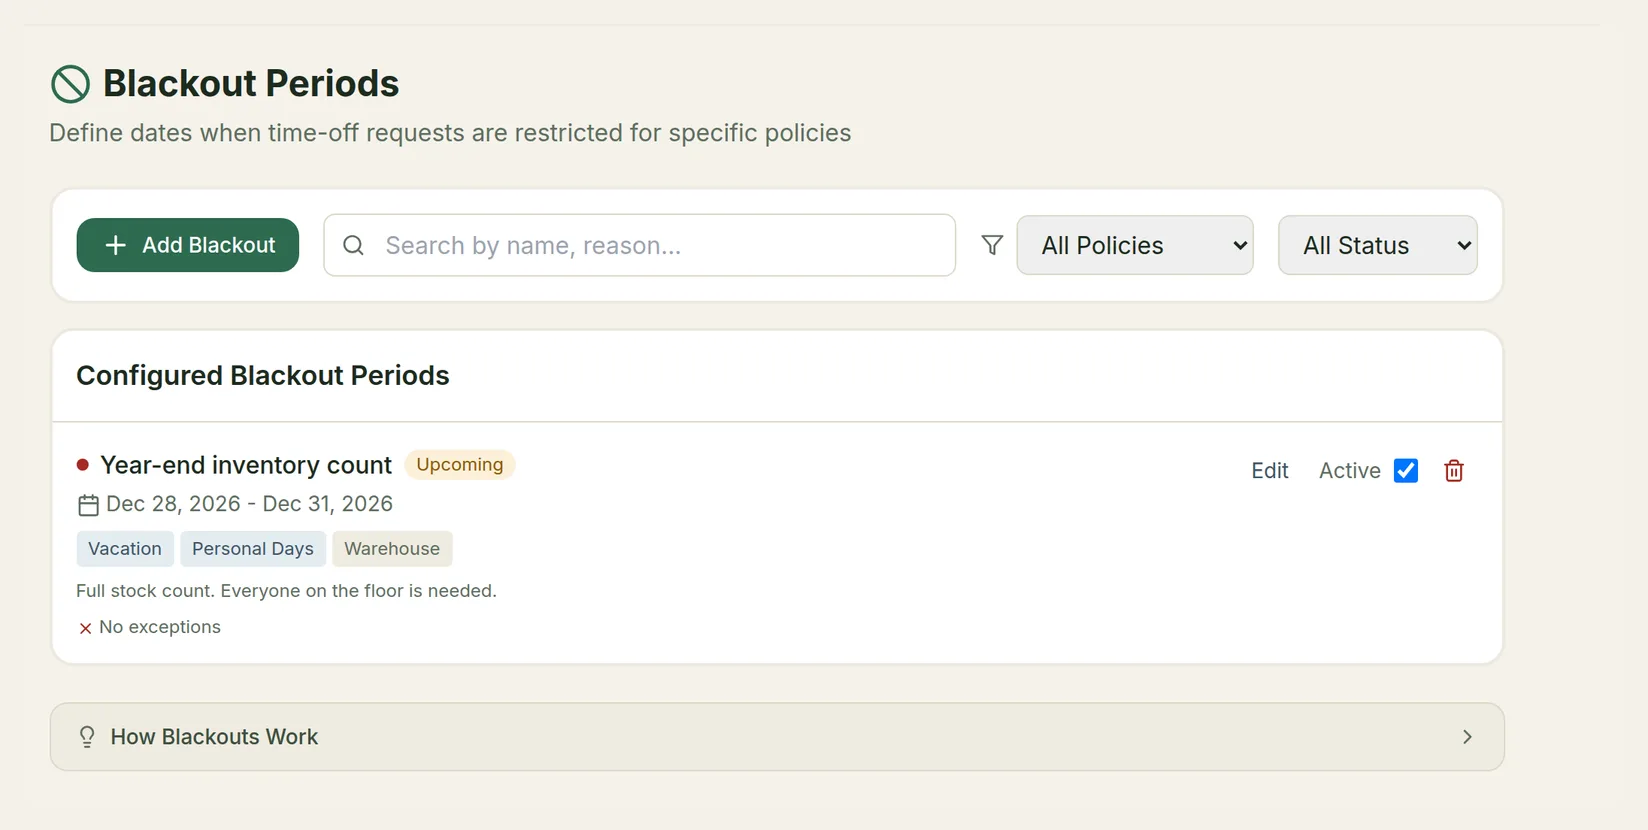Delete the Year-end inventory count blackout
The width and height of the screenshot is (1648, 830).
(x=1454, y=471)
